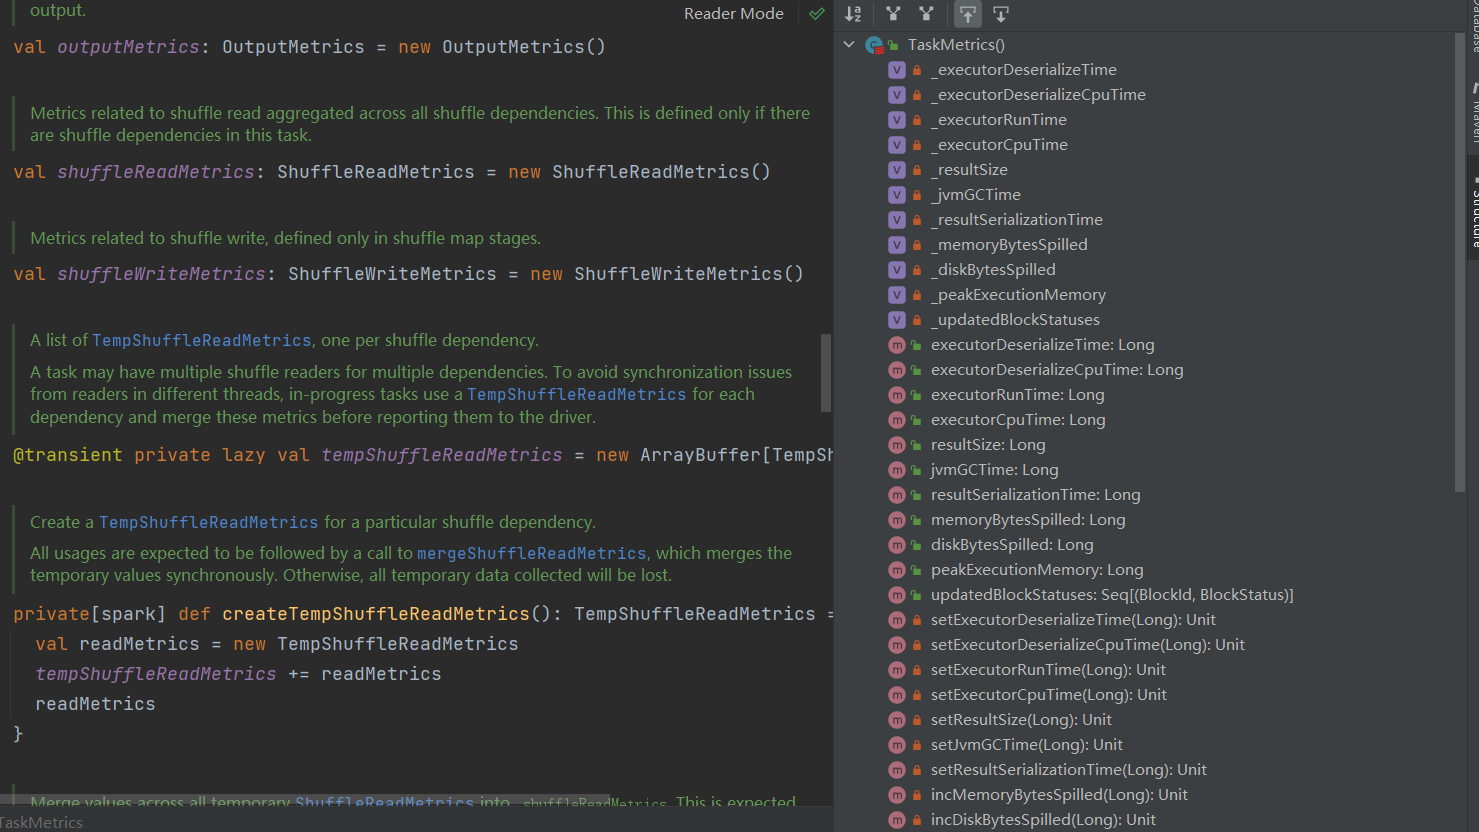Click tempShuffleReadMetrics lazy val name
The width and height of the screenshot is (1479, 832).
442,455
